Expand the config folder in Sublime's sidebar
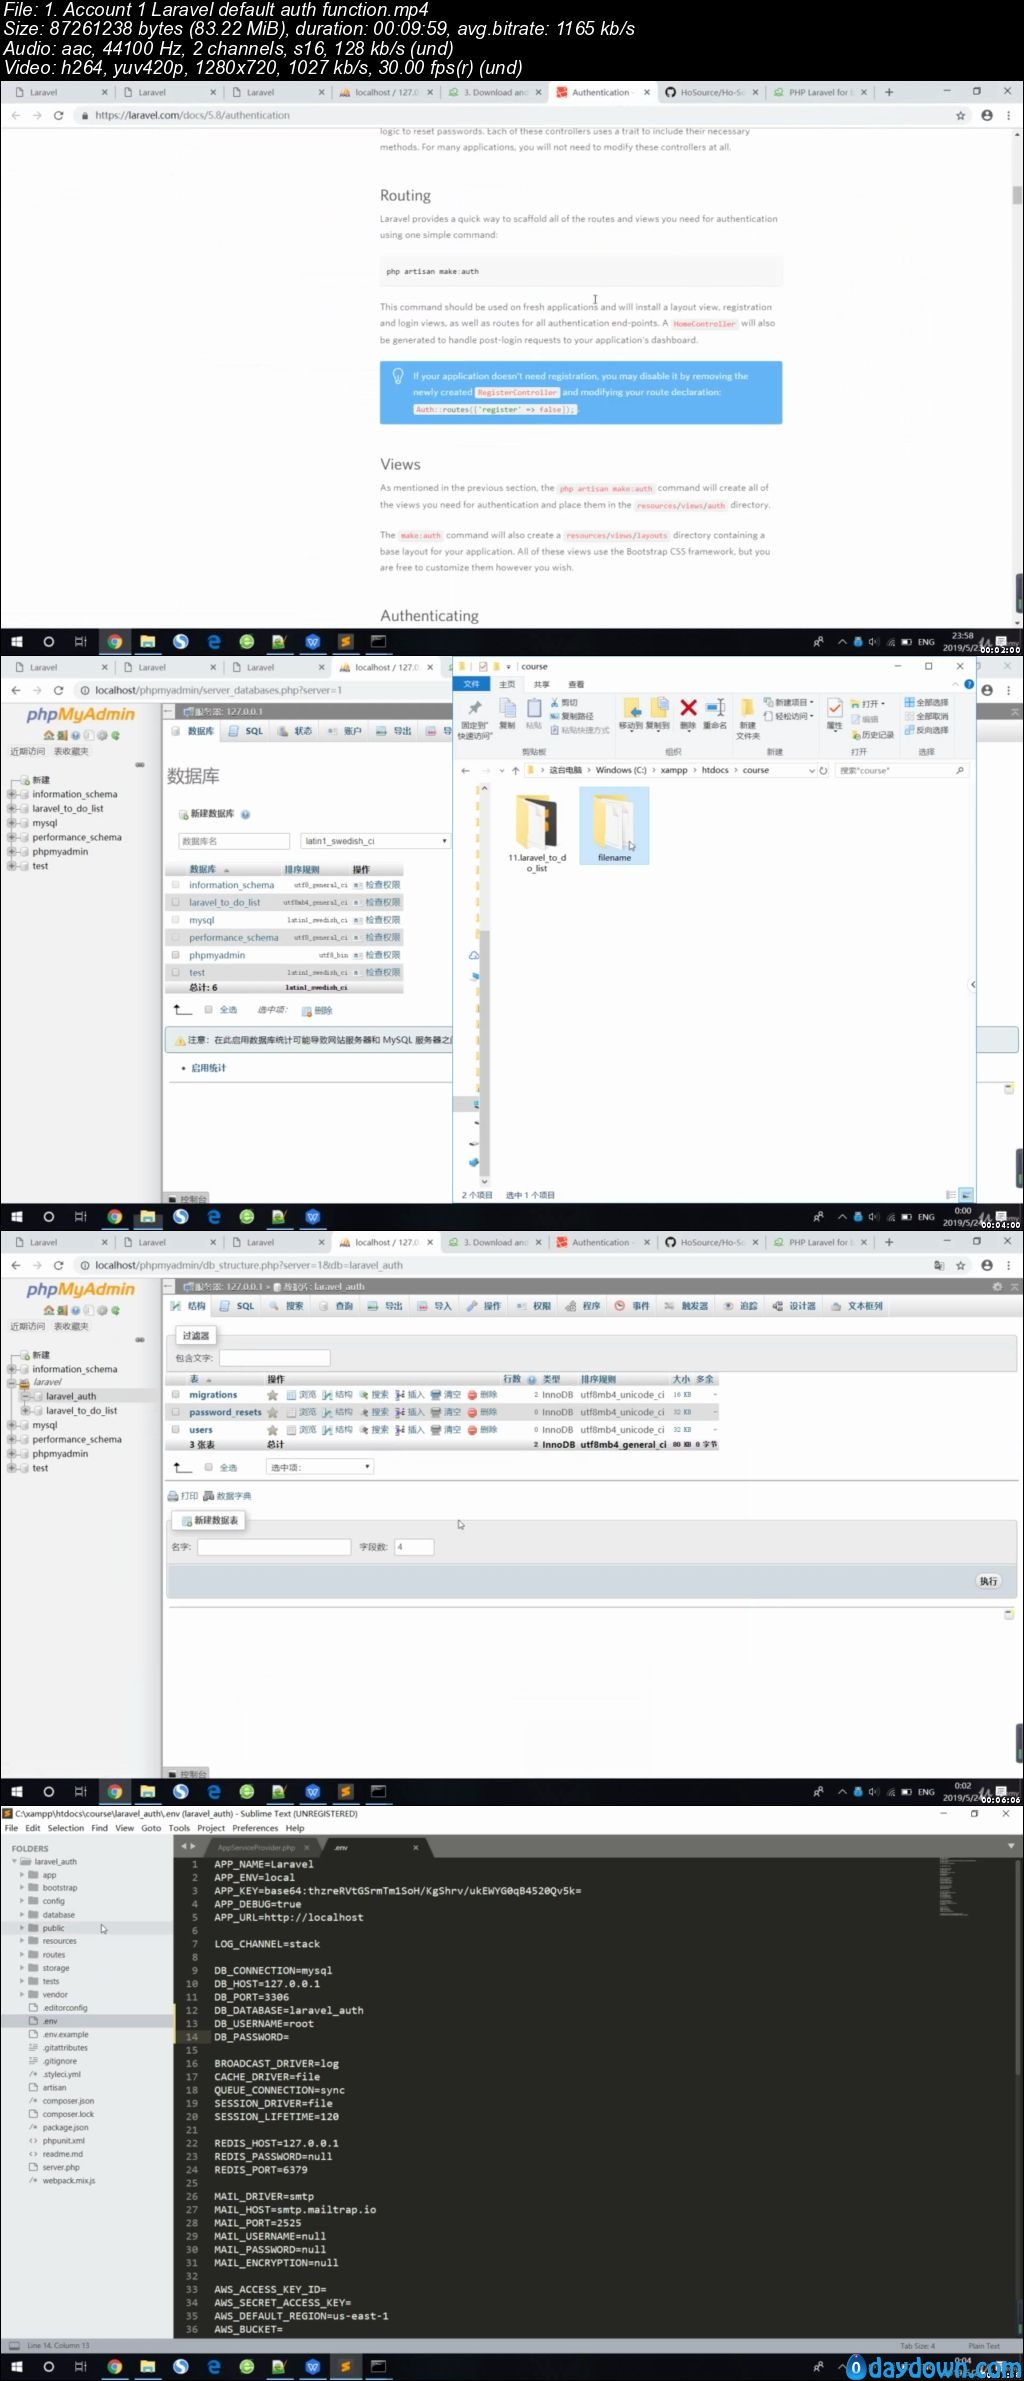Image resolution: width=1024 pixels, height=2381 pixels. coord(22,1901)
